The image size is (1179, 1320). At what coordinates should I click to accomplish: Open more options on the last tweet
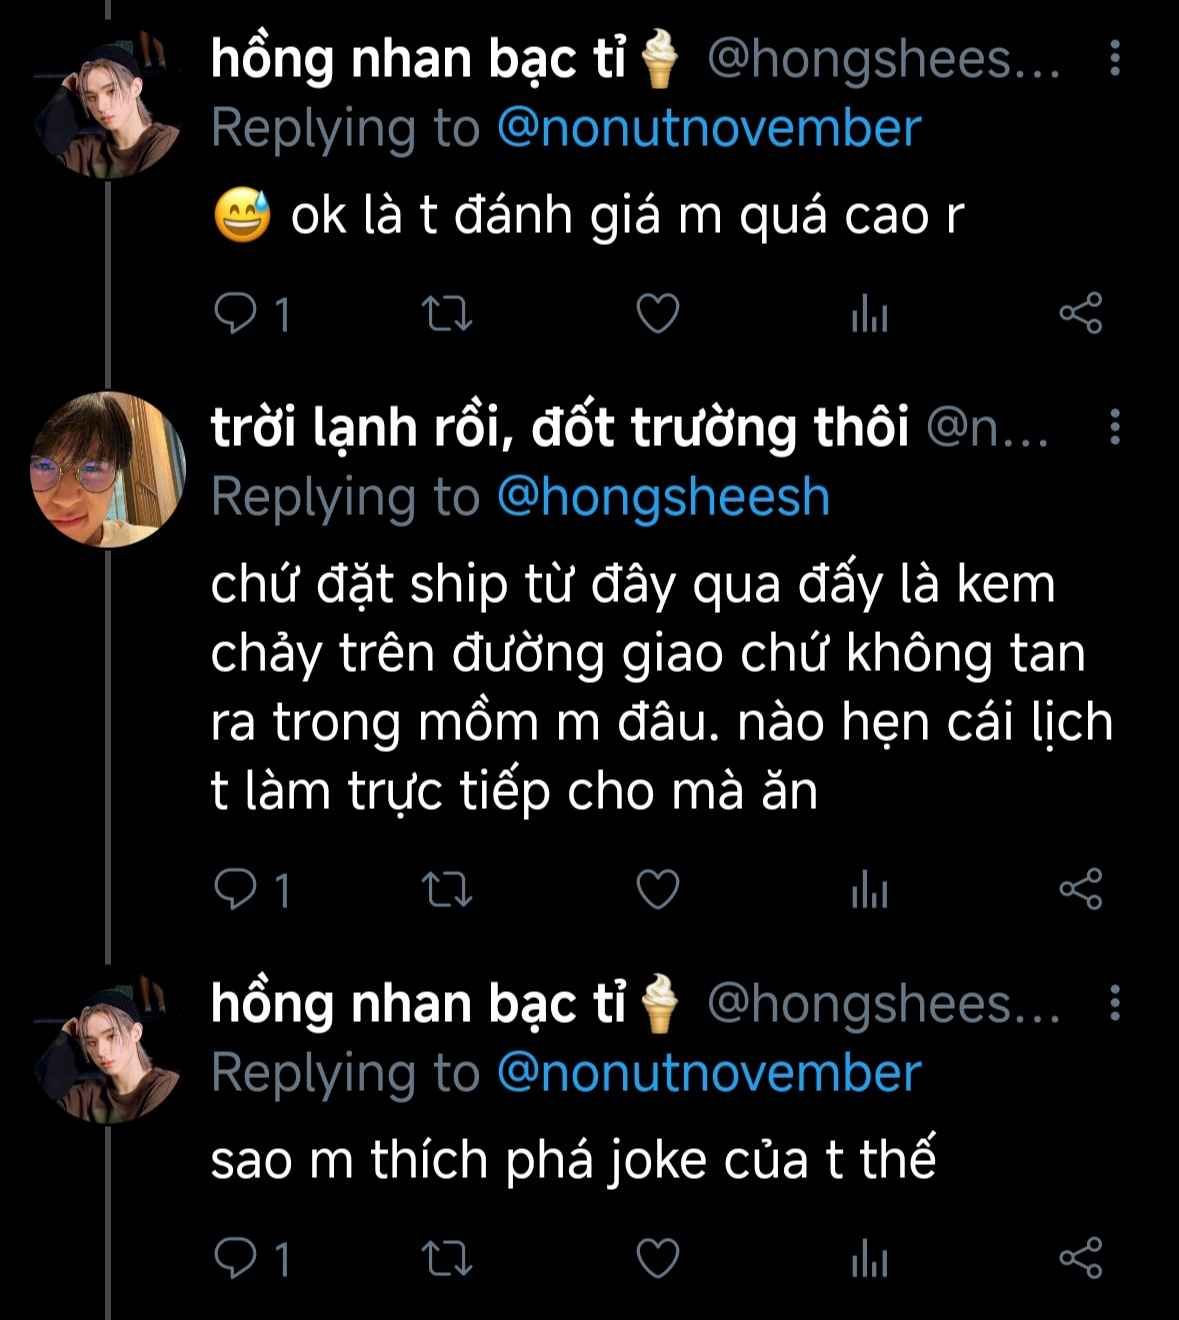[1115, 1003]
